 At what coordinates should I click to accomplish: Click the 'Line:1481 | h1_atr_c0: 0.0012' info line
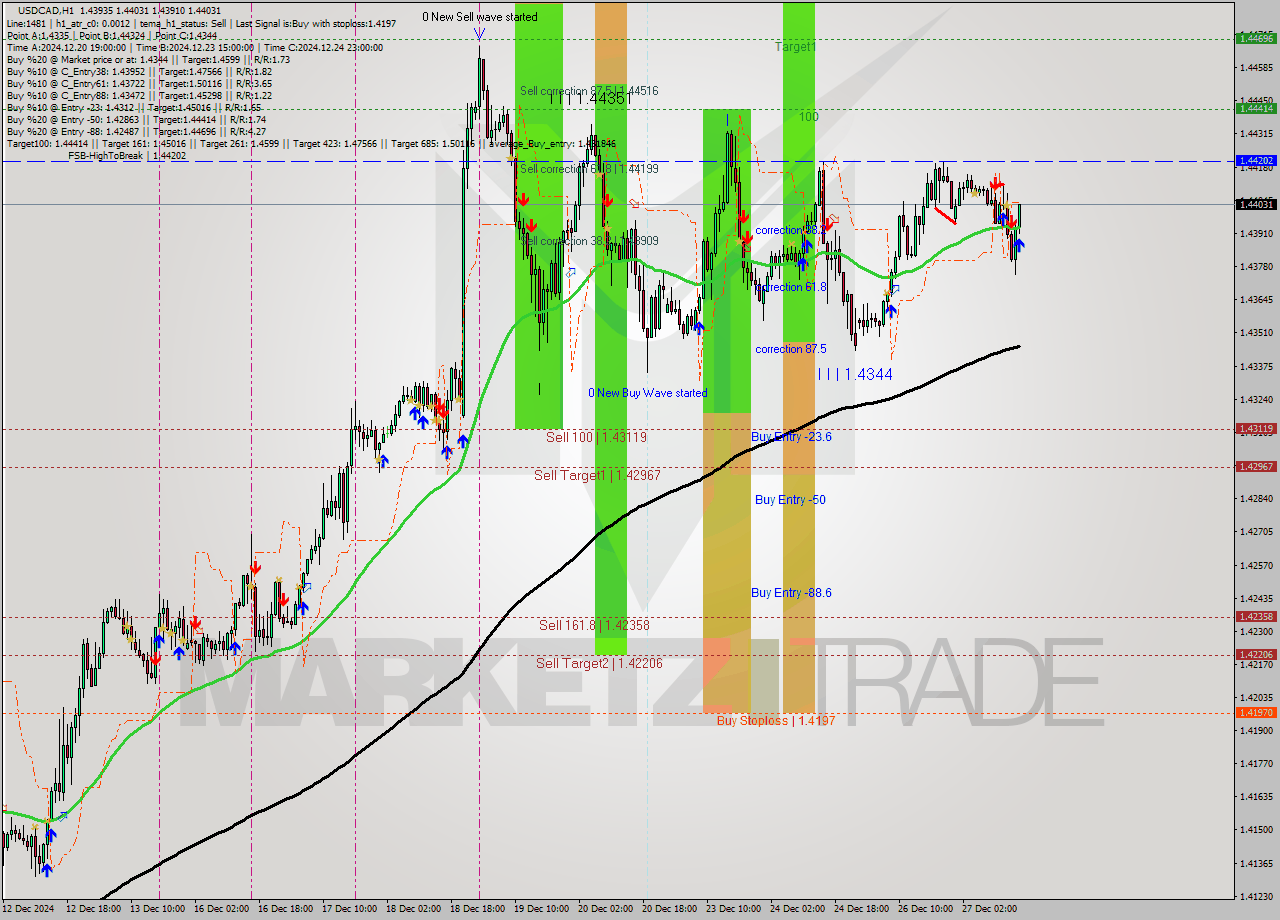tap(201, 23)
